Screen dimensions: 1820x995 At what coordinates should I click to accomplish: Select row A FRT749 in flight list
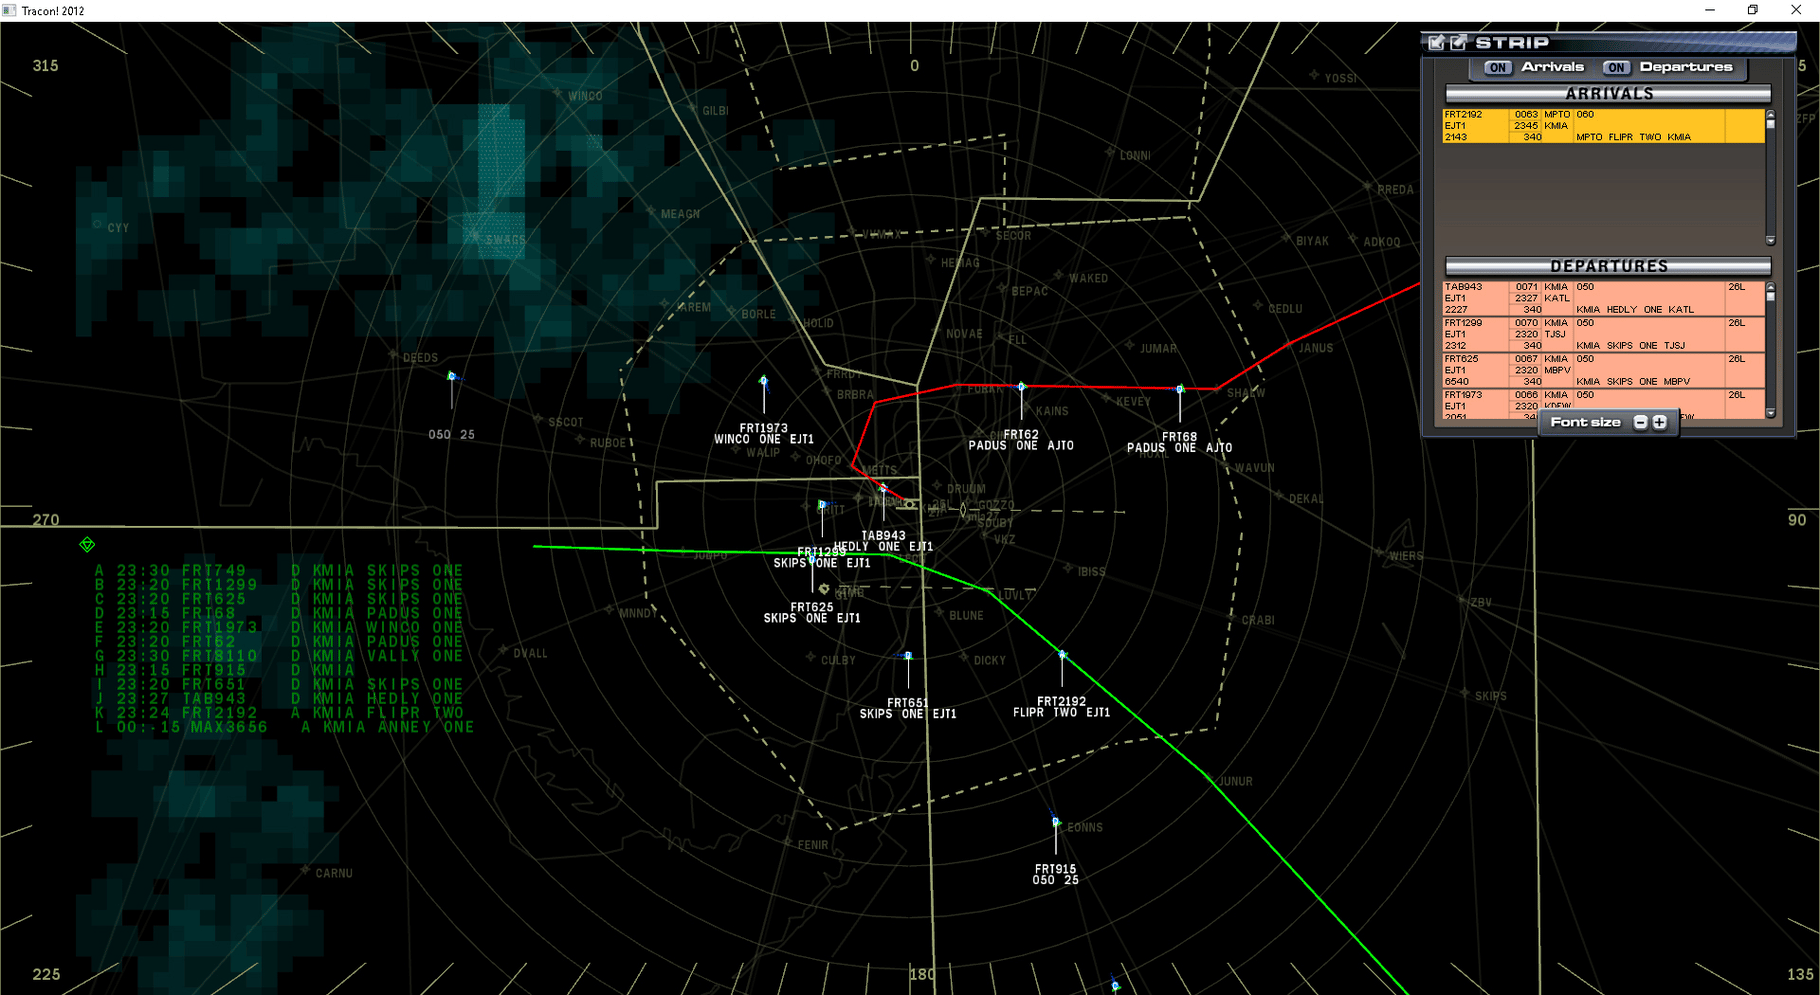pos(279,570)
